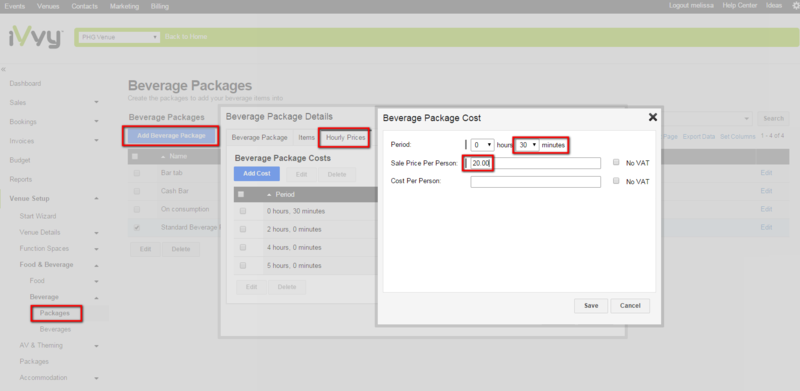
Task: Tick No VAT for Sale Price
Action: pos(616,162)
